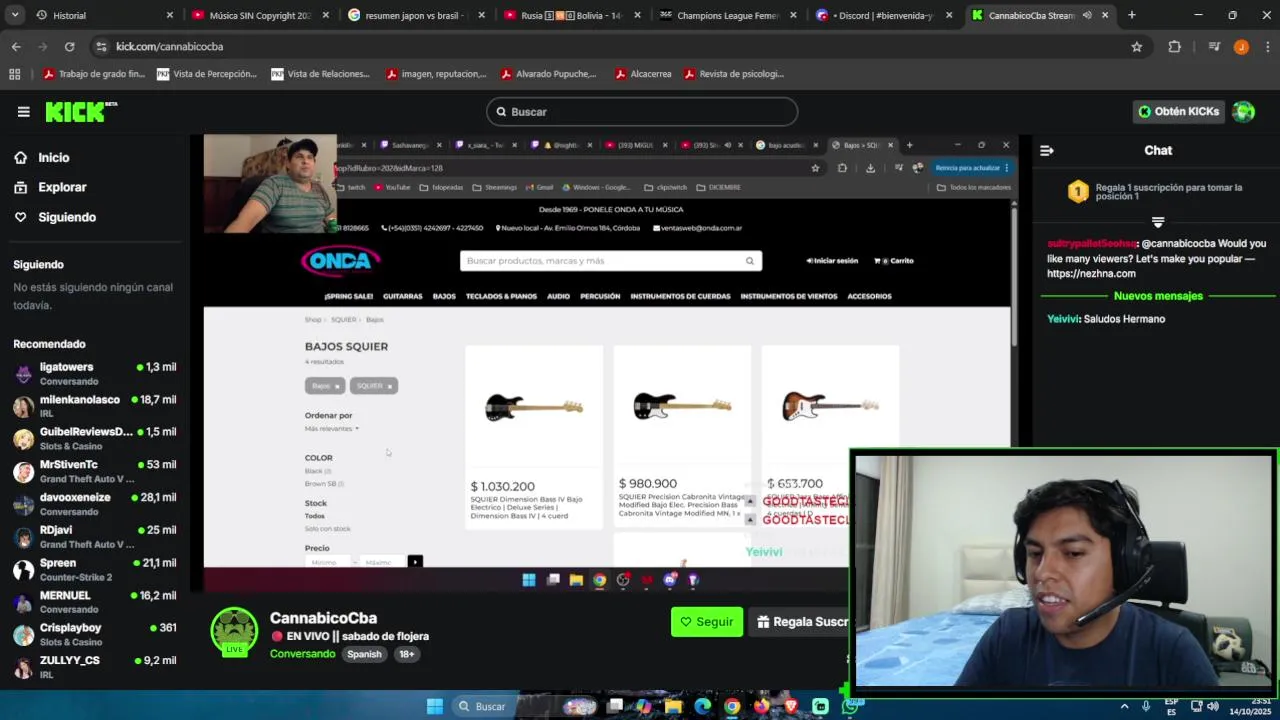1280x720 pixels.
Task: Switch to Champions League Femenina tab
Action: pyautogui.click(x=729, y=15)
